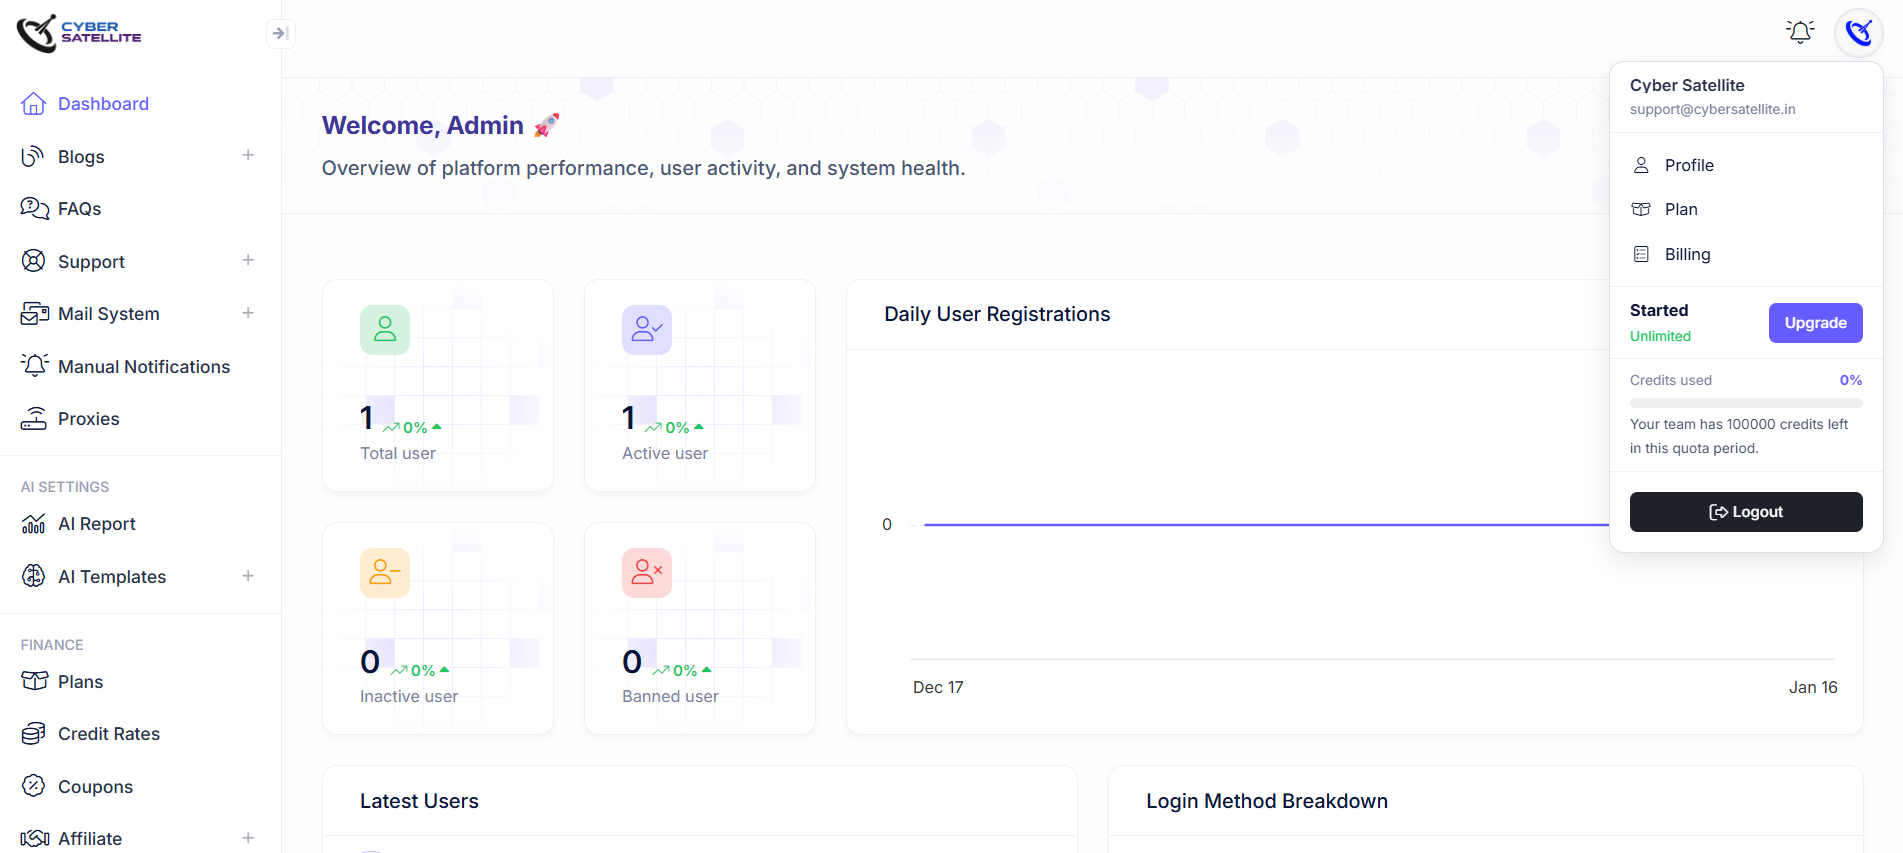Collapse sidebar with the arrow icon
This screenshot has height=853, width=1903.
coord(280,33)
